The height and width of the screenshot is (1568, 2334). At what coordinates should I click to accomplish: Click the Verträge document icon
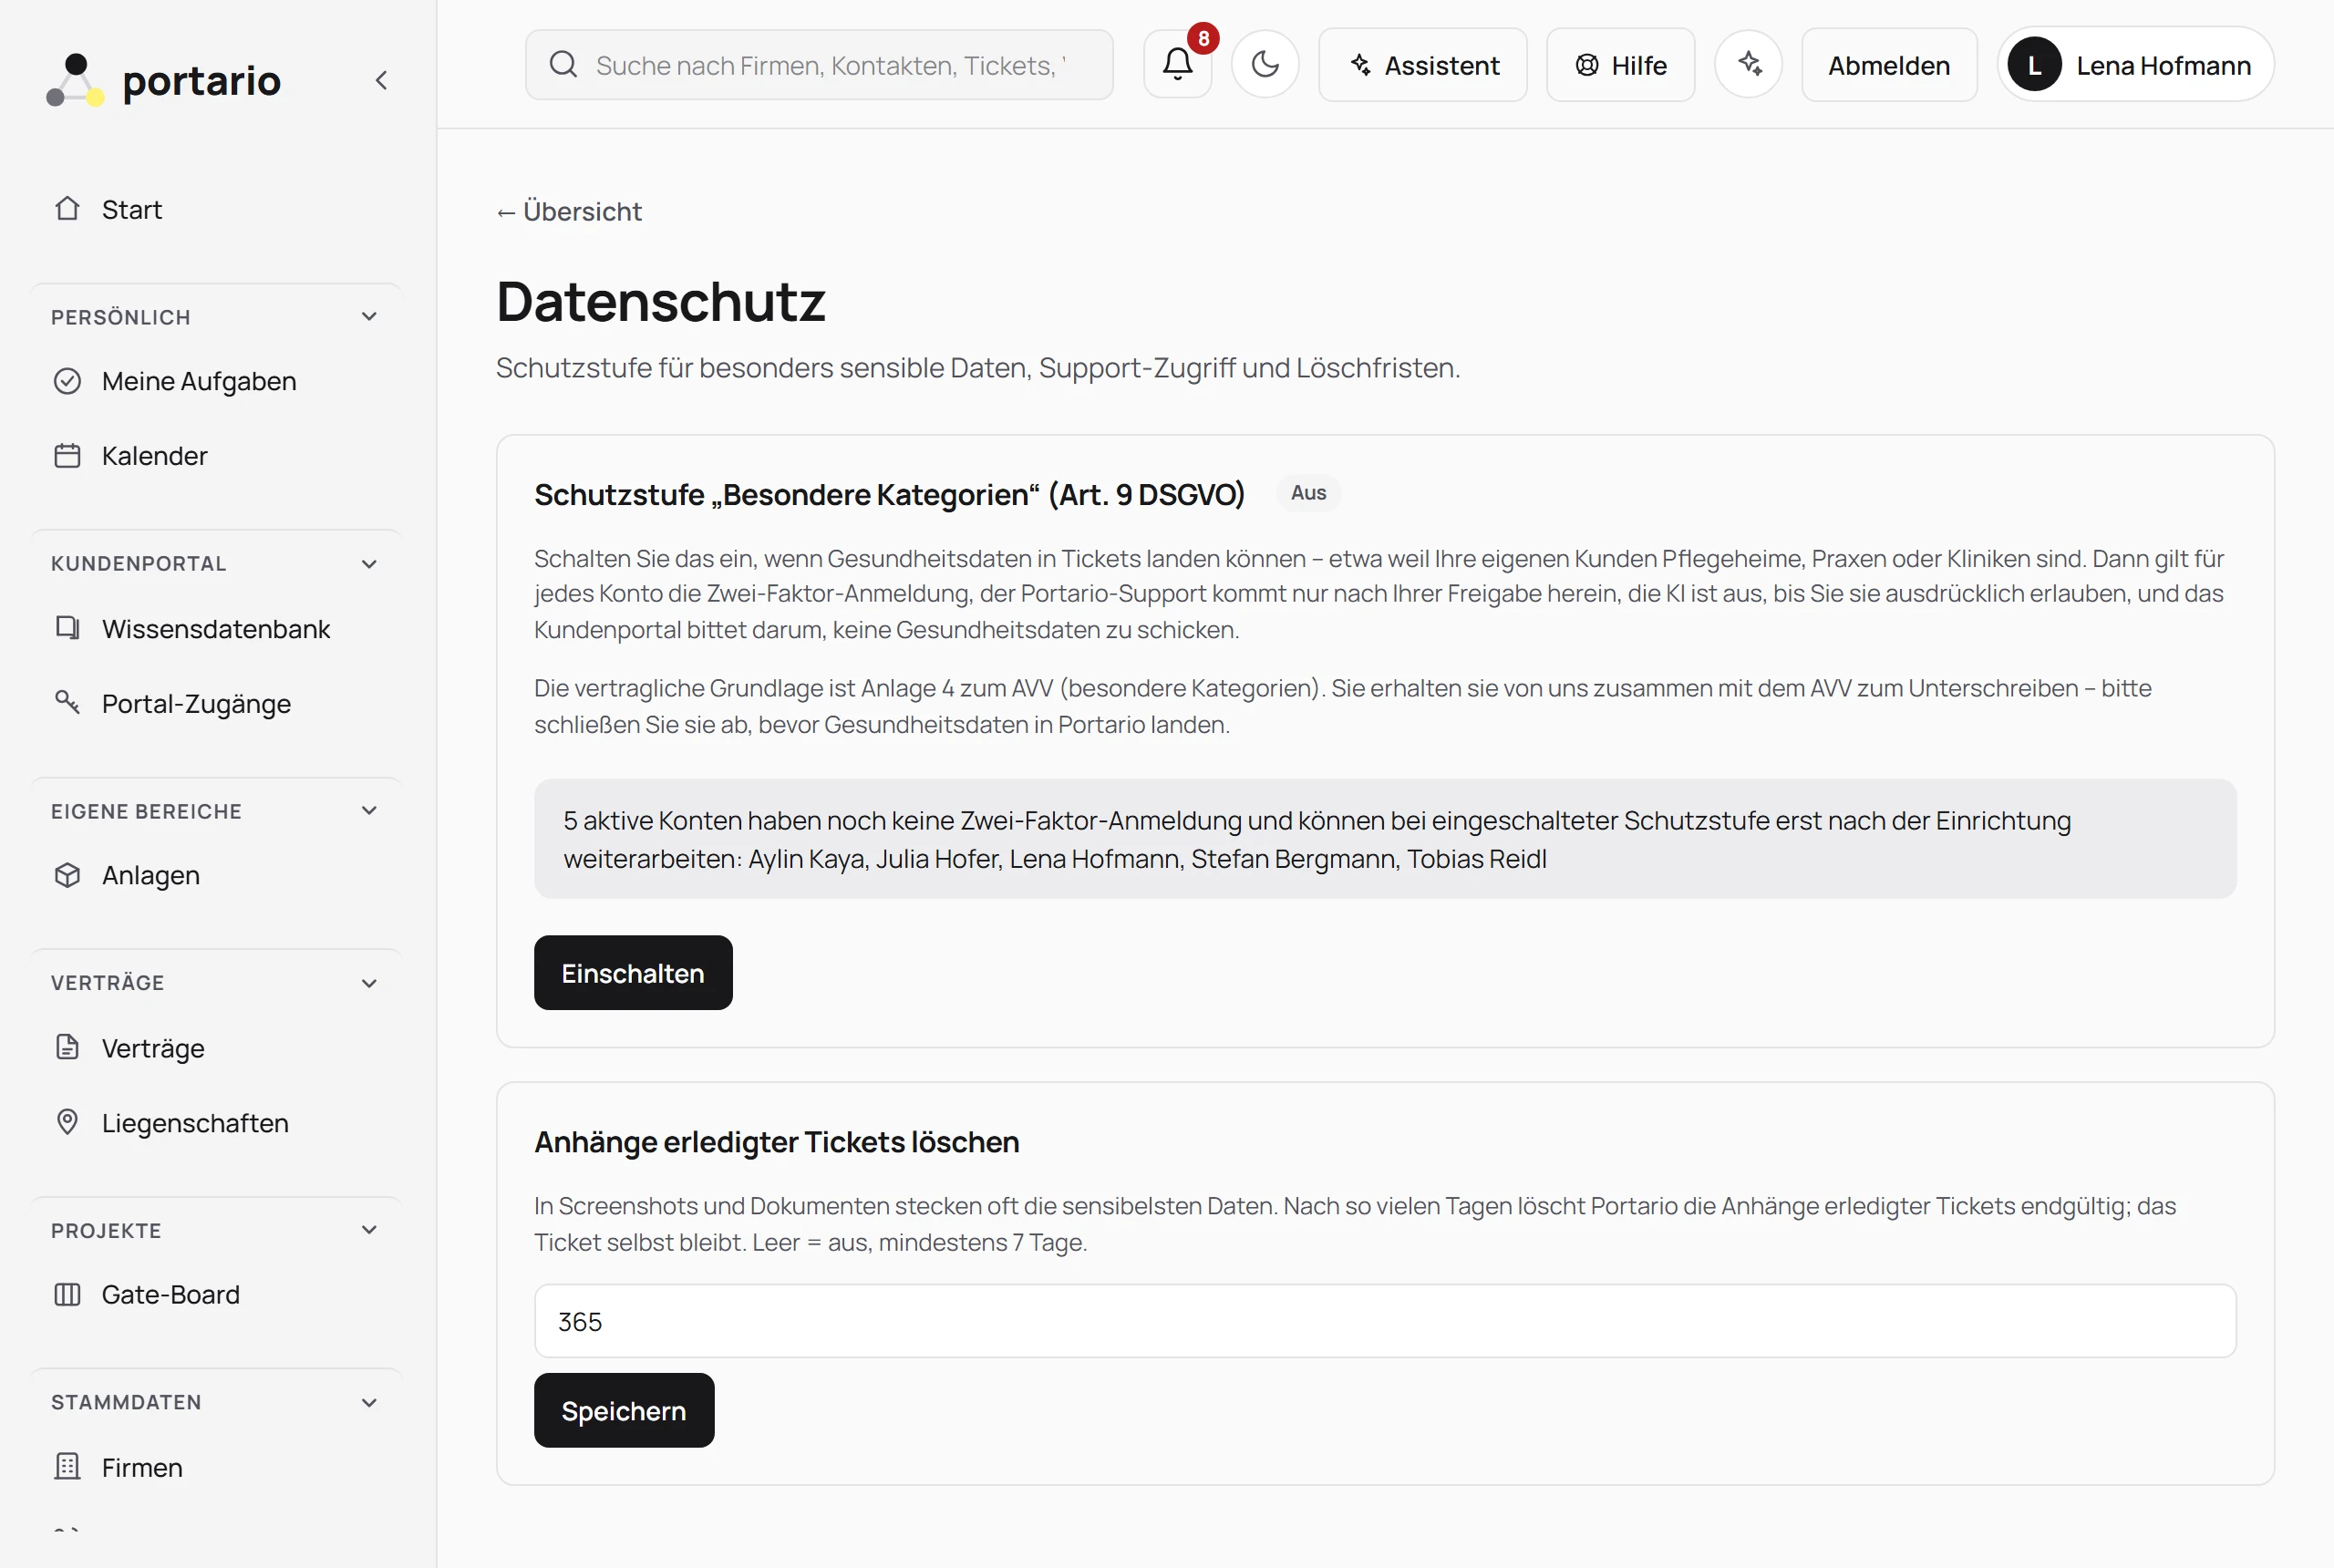click(x=67, y=1047)
